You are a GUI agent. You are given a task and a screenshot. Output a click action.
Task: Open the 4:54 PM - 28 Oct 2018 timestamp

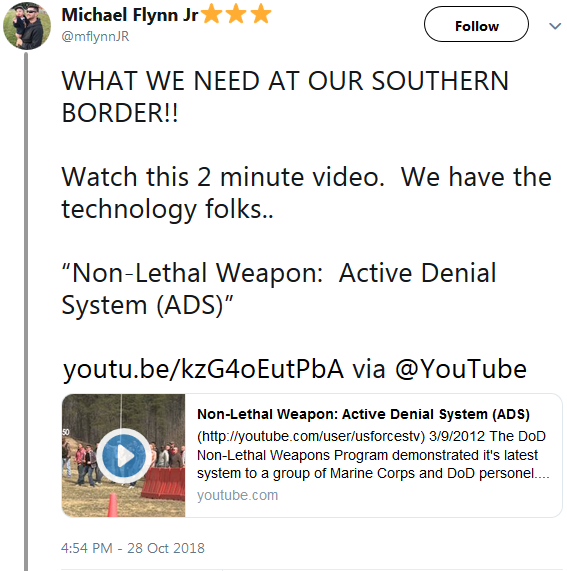pos(133,548)
